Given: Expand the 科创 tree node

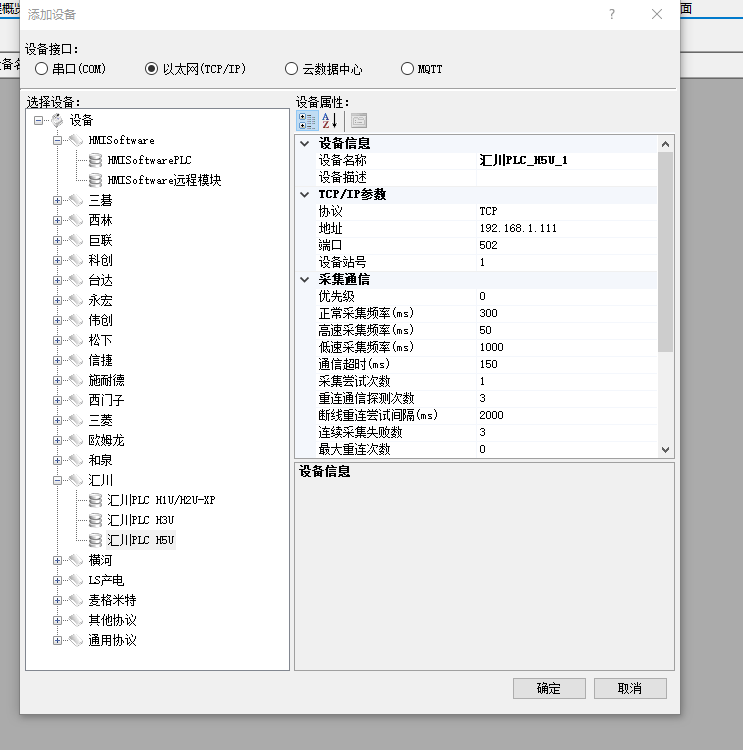Looking at the screenshot, I should pyautogui.click(x=57, y=261).
